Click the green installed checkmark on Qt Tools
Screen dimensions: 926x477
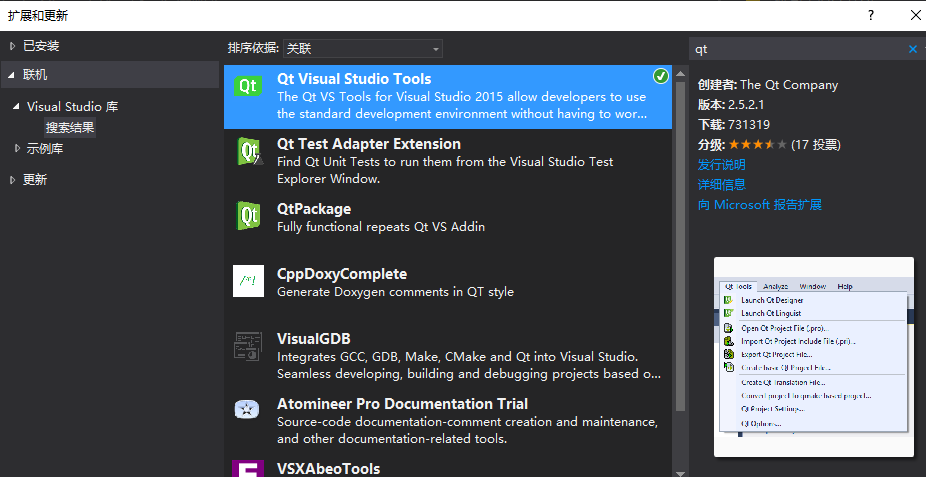(x=660, y=77)
